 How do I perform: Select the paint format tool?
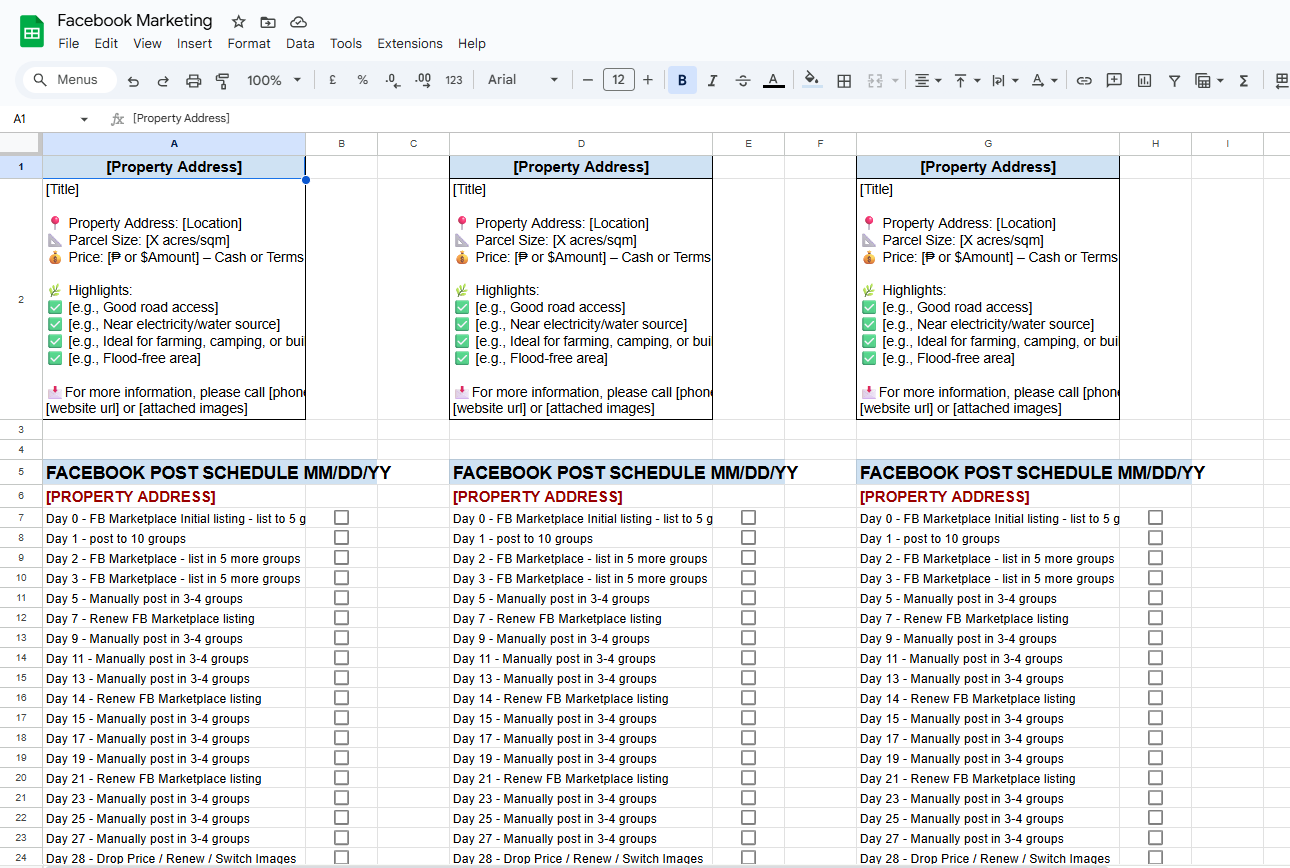(223, 80)
